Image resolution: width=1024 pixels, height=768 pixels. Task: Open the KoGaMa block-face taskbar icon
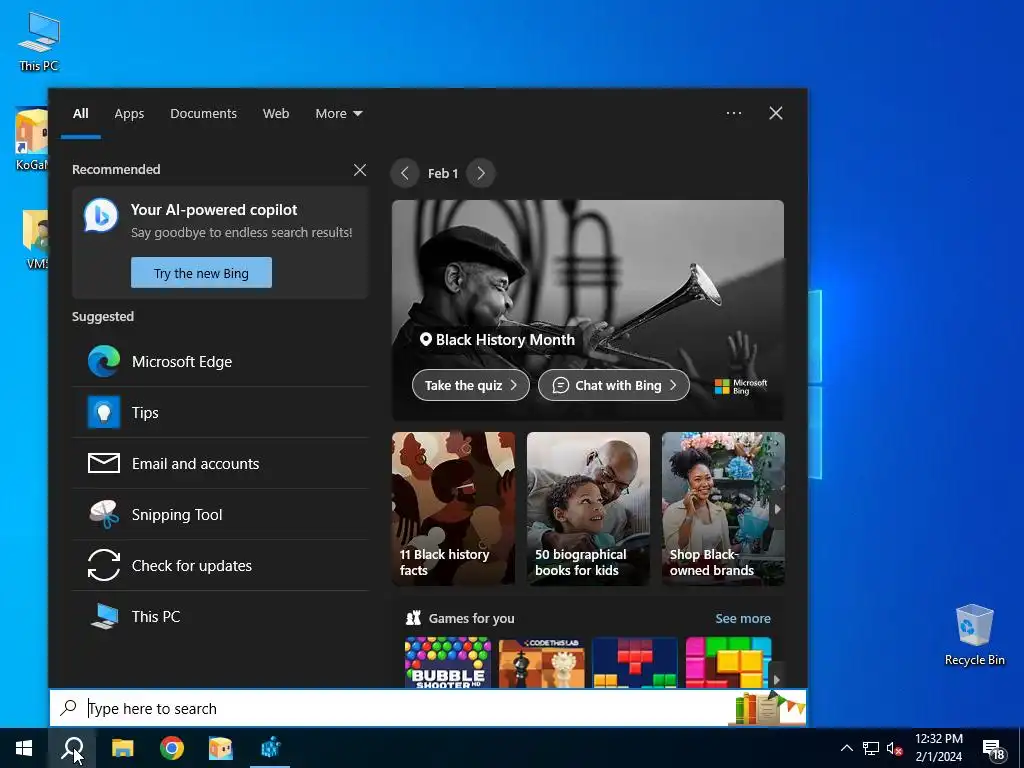(221, 748)
